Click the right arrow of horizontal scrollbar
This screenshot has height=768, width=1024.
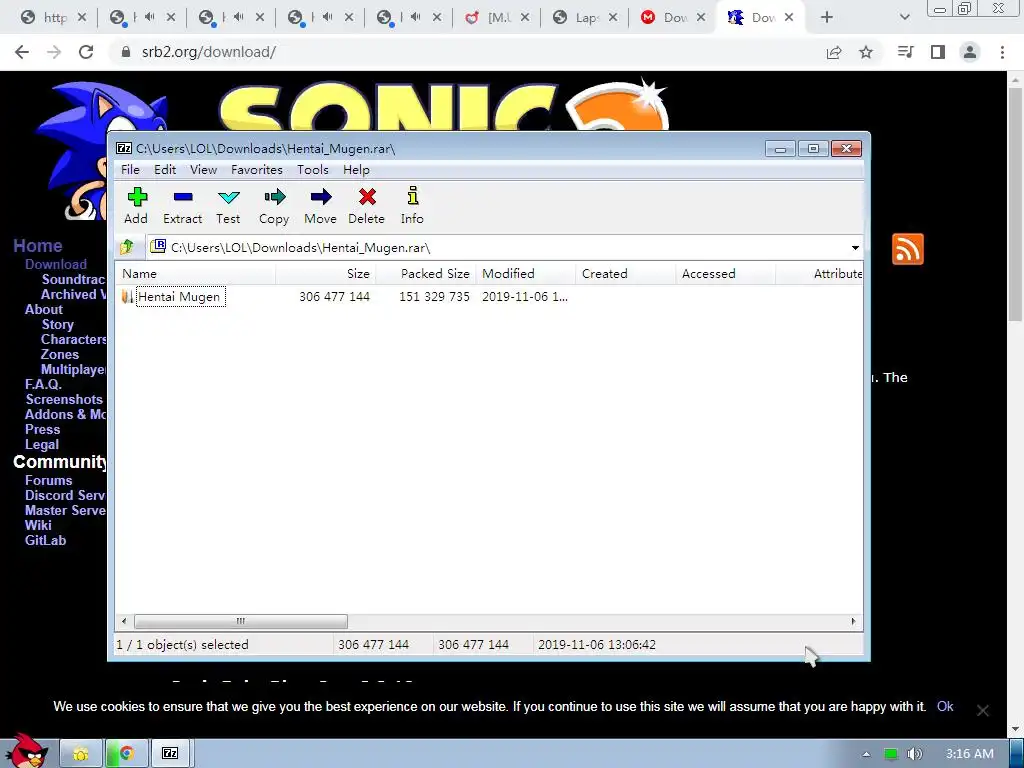point(853,621)
